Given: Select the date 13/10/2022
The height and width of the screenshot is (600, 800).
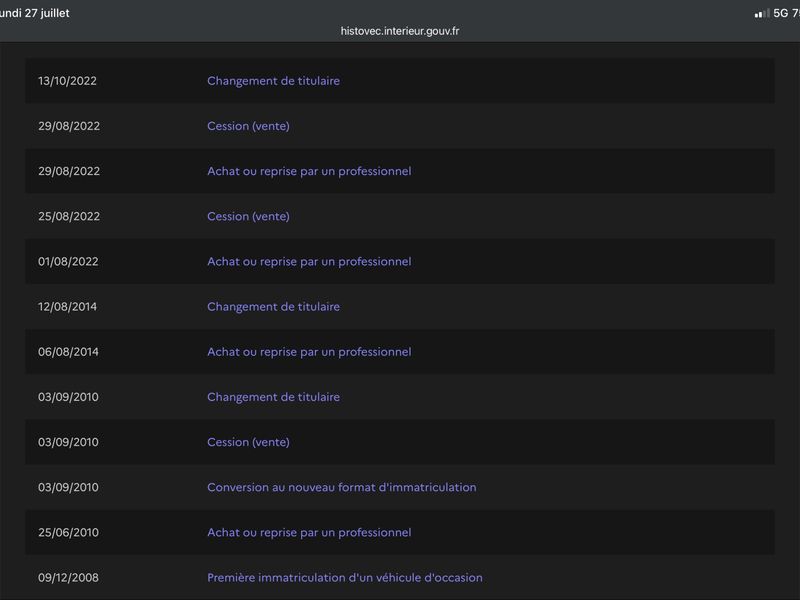Looking at the screenshot, I should 67,81.
